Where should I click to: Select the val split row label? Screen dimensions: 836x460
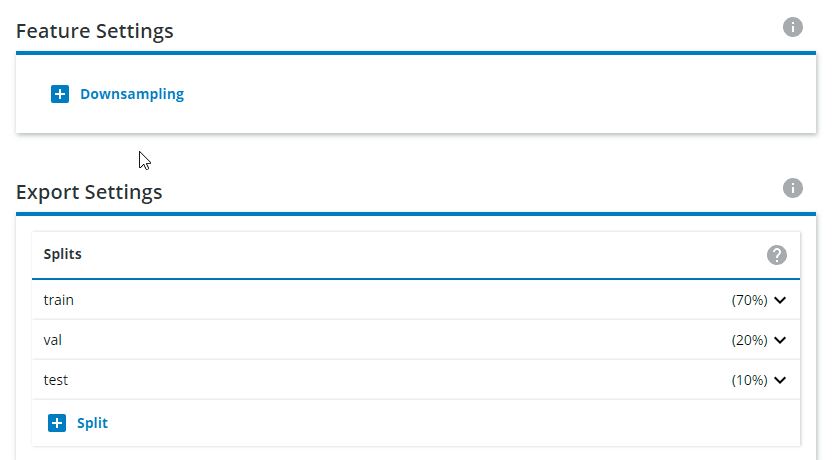tap(53, 340)
